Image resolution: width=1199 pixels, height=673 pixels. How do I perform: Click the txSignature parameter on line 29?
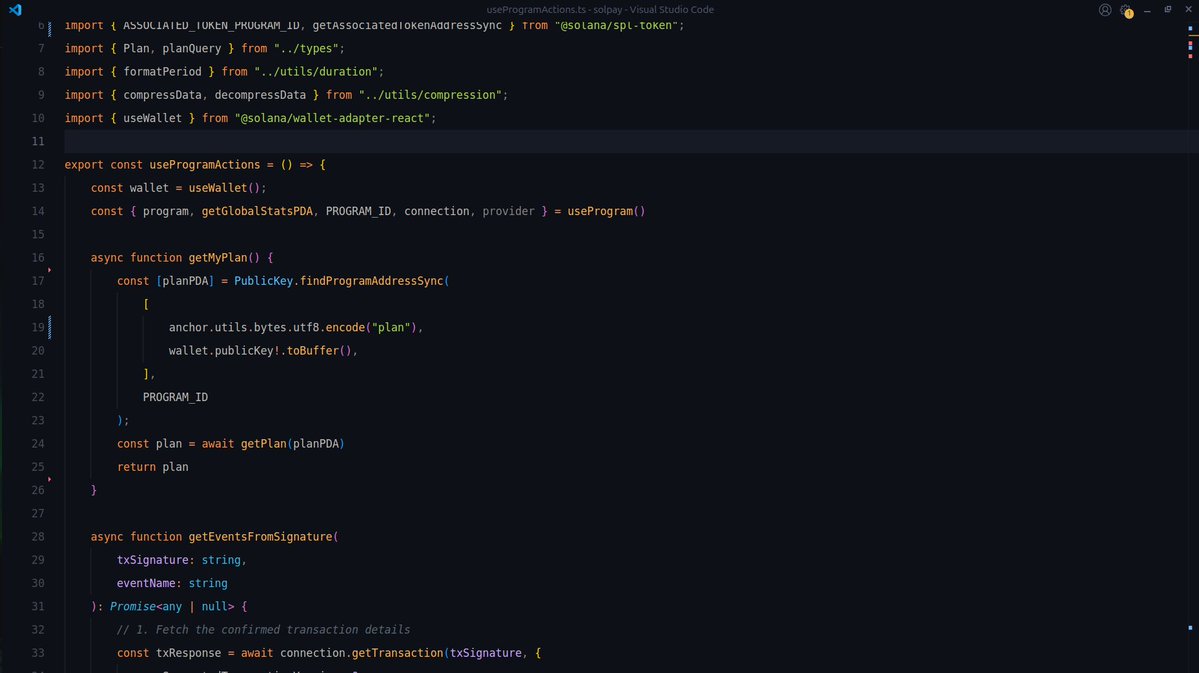(153, 560)
